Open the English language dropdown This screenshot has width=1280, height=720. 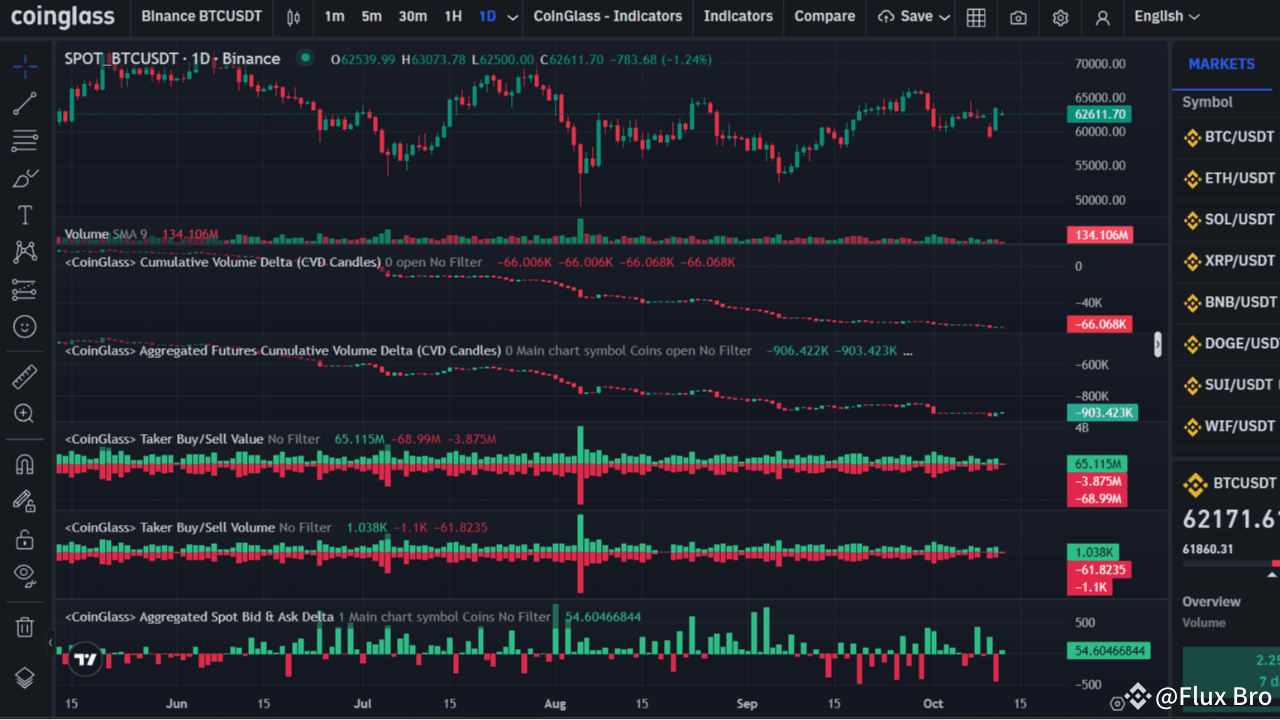coord(1167,17)
